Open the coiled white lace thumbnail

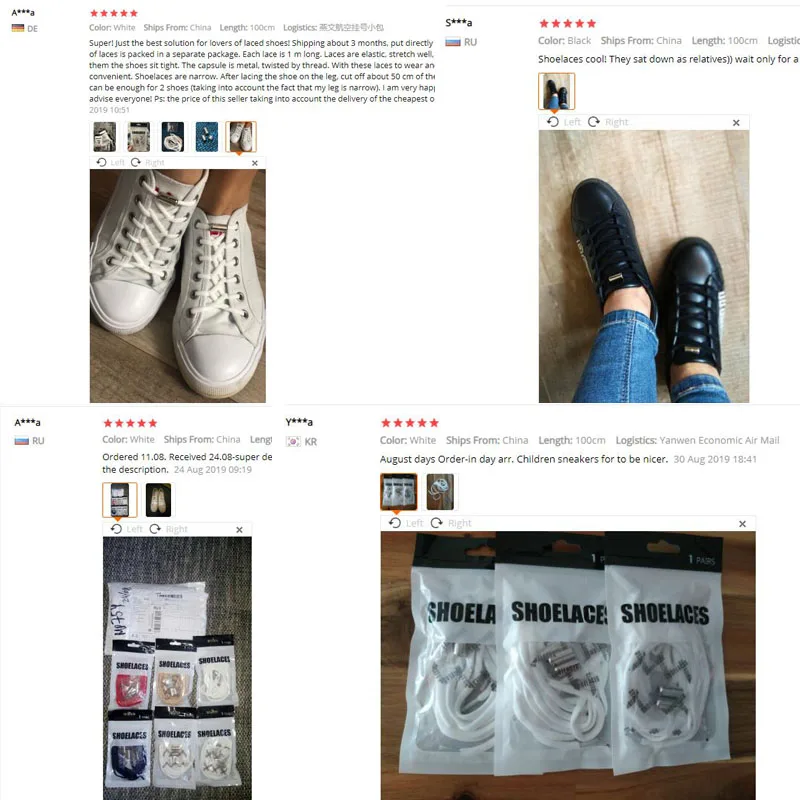pyautogui.click(x=173, y=137)
